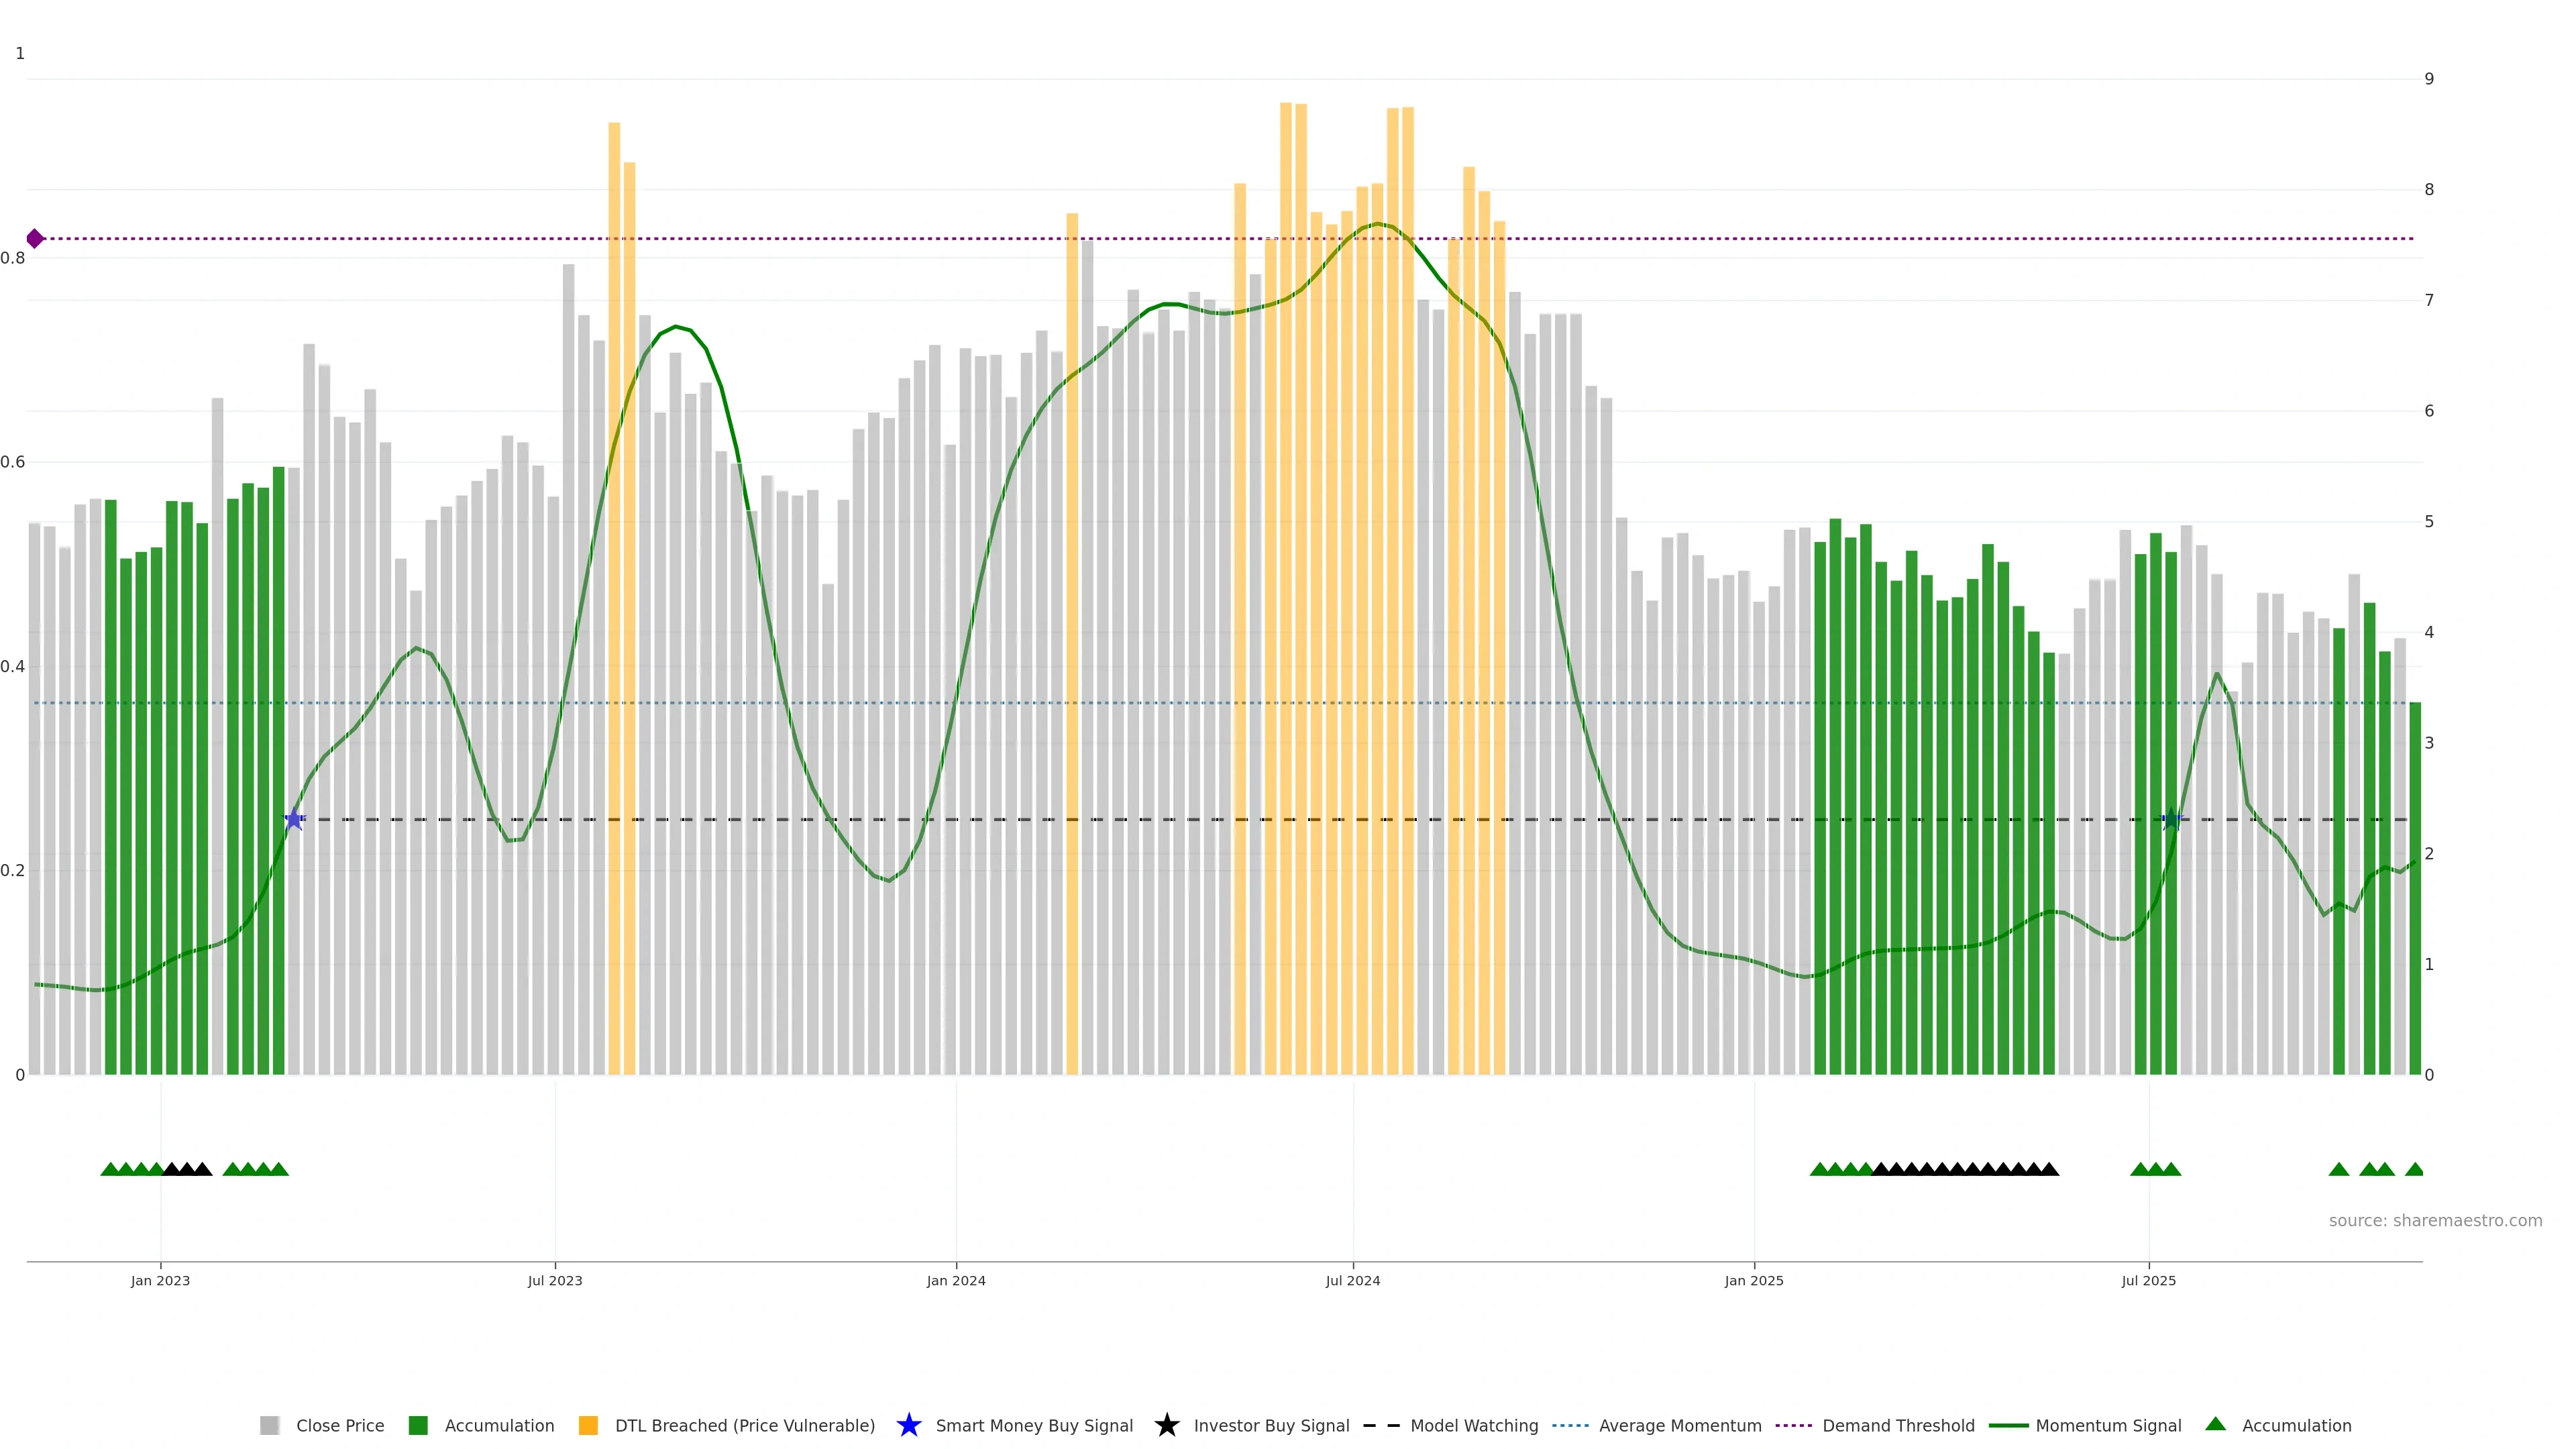Toggle the Close Price legend entry
This screenshot has height=1449, width=2576.
tap(339, 1425)
